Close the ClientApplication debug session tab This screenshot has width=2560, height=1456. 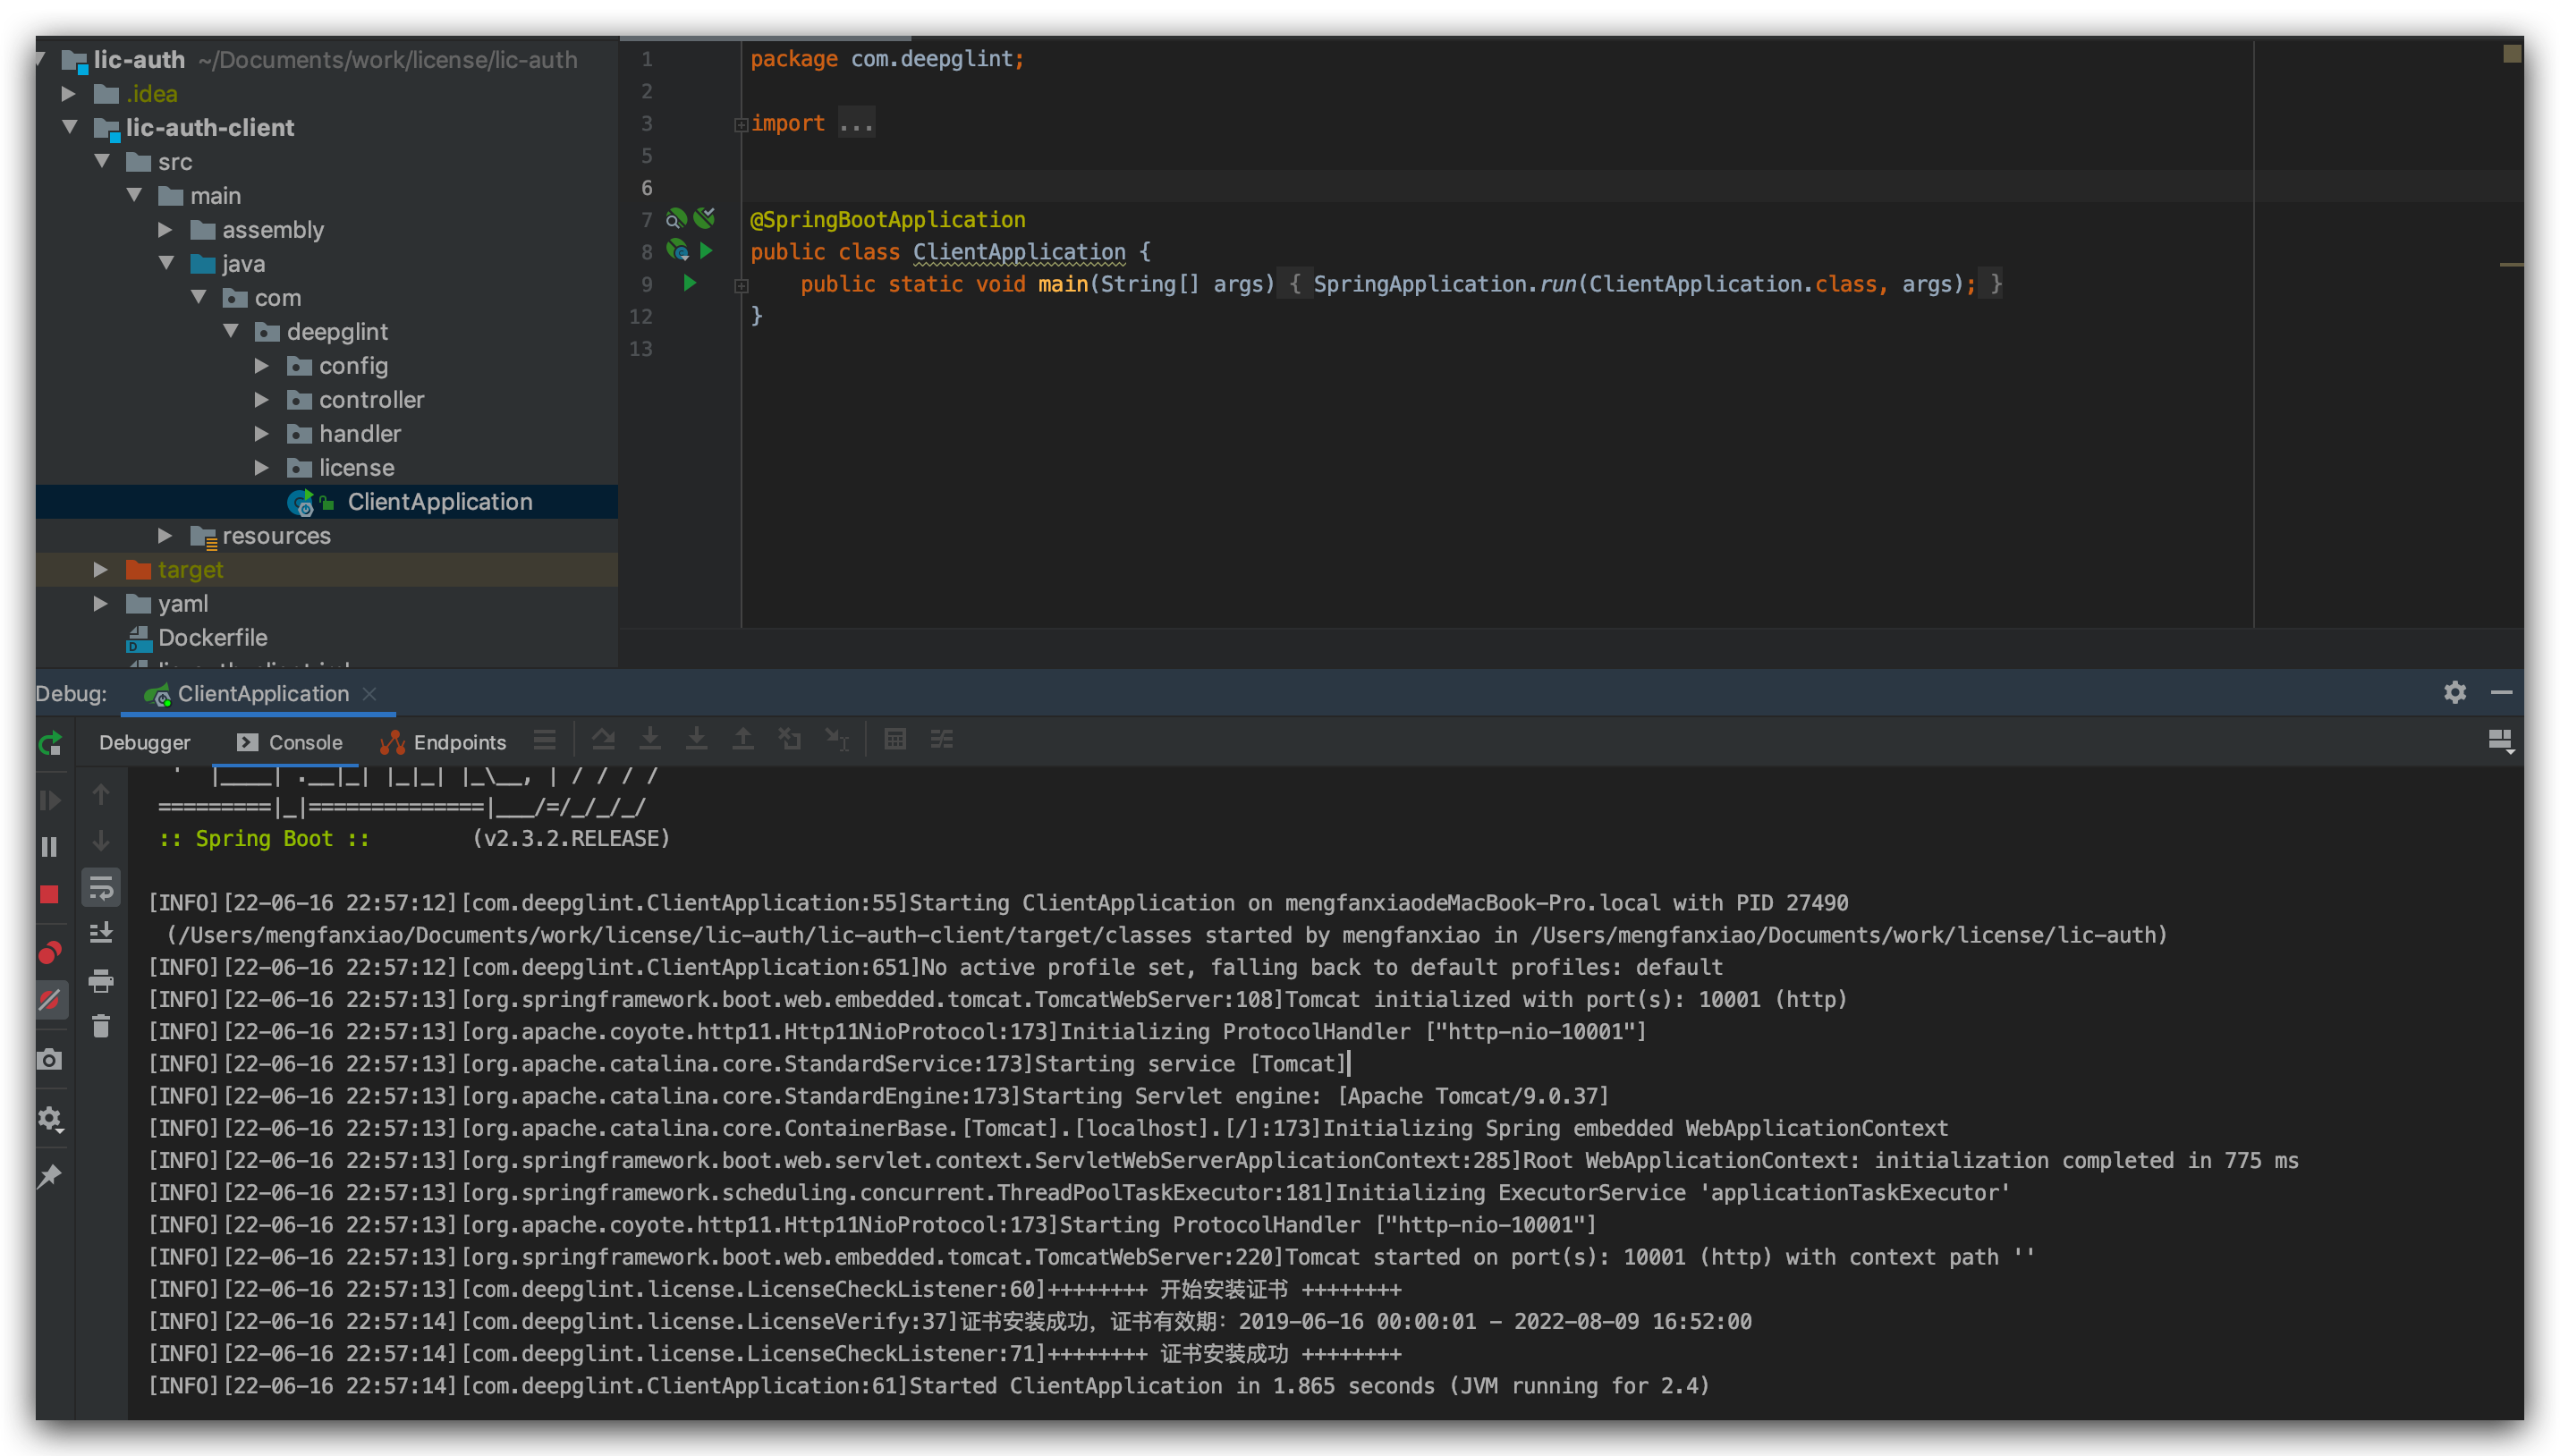pos(370,693)
